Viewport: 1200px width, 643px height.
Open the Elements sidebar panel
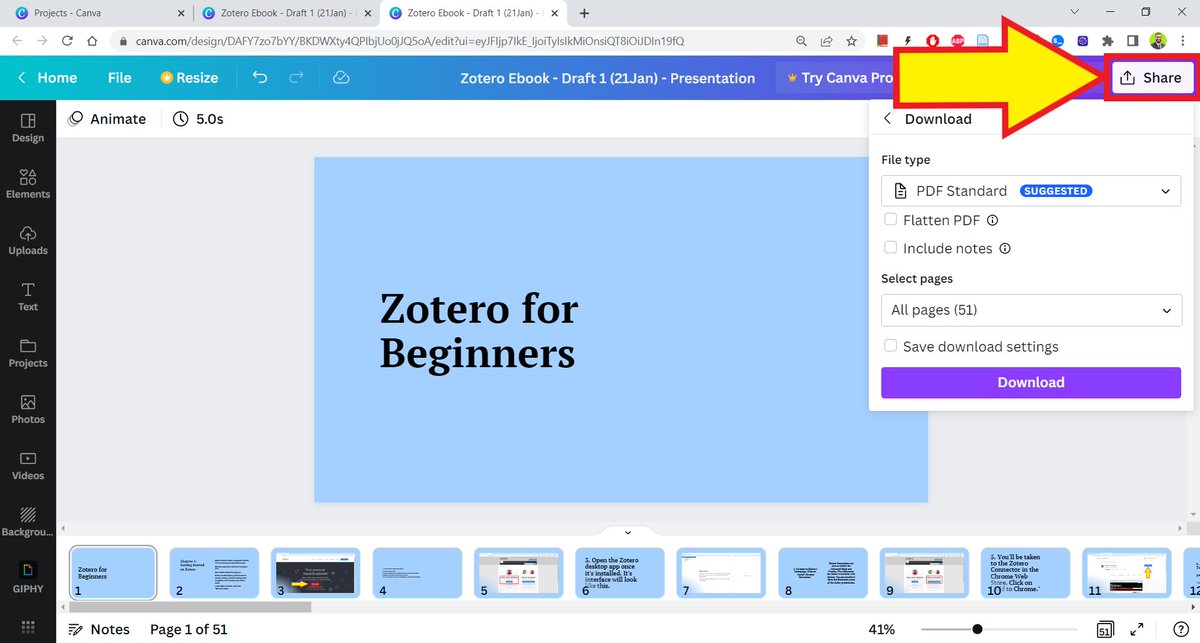point(28,182)
